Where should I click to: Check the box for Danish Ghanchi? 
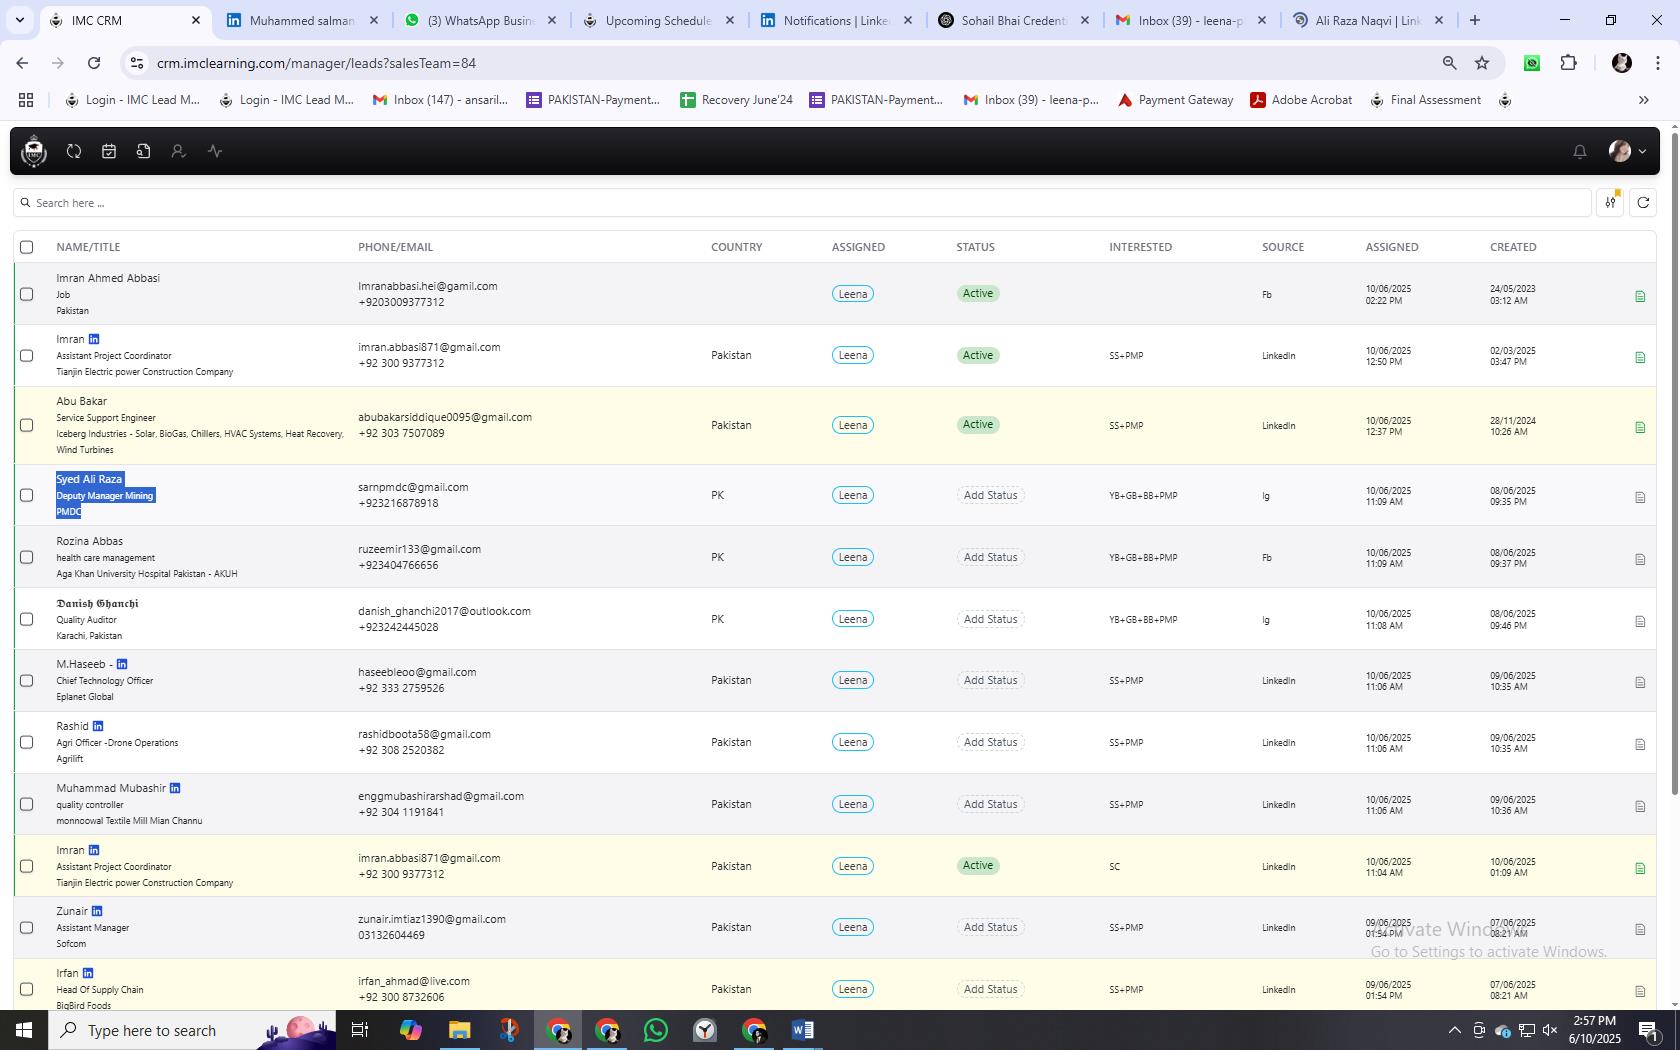(x=27, y=619)
